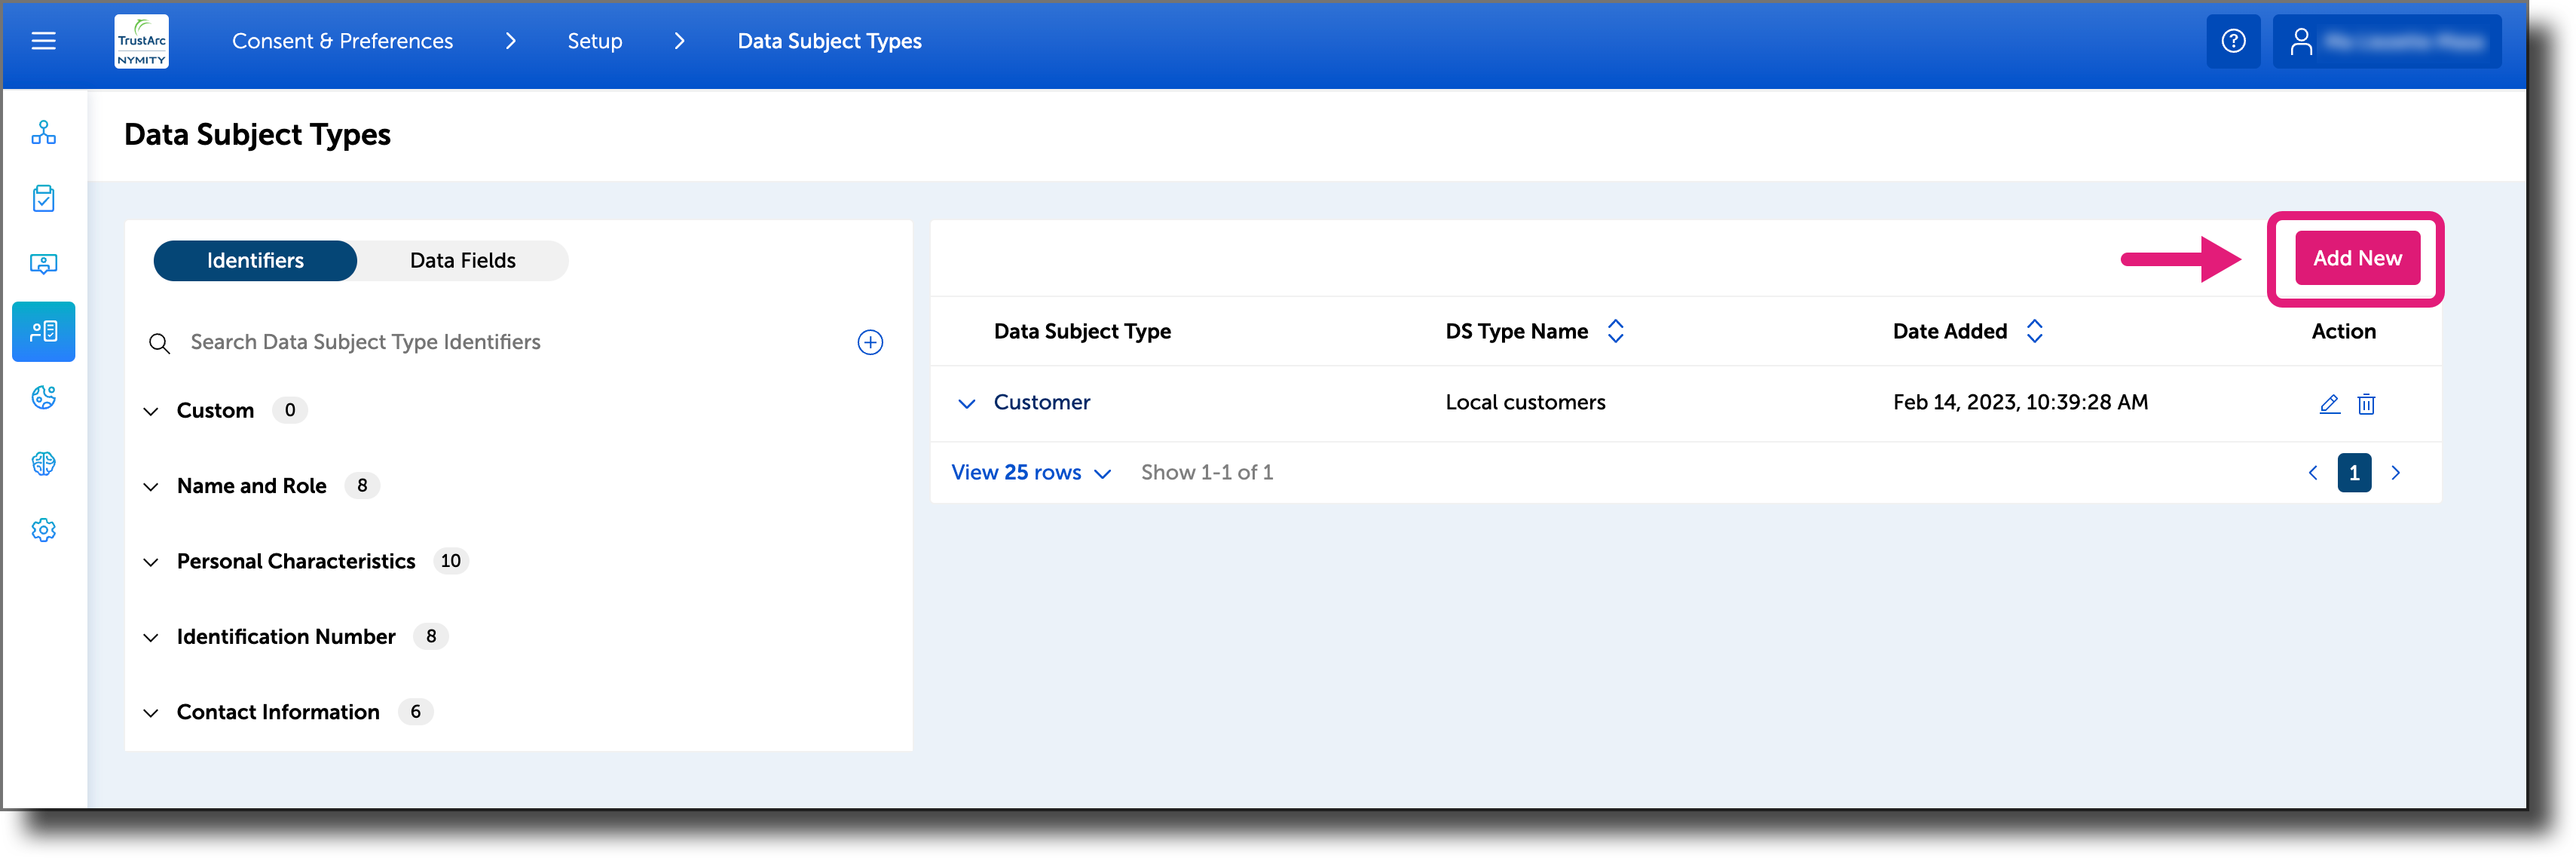This screenshot has height=858, width=2576.
Task: Open the hierarchy diagram sidebar icon
Action: 43,132
